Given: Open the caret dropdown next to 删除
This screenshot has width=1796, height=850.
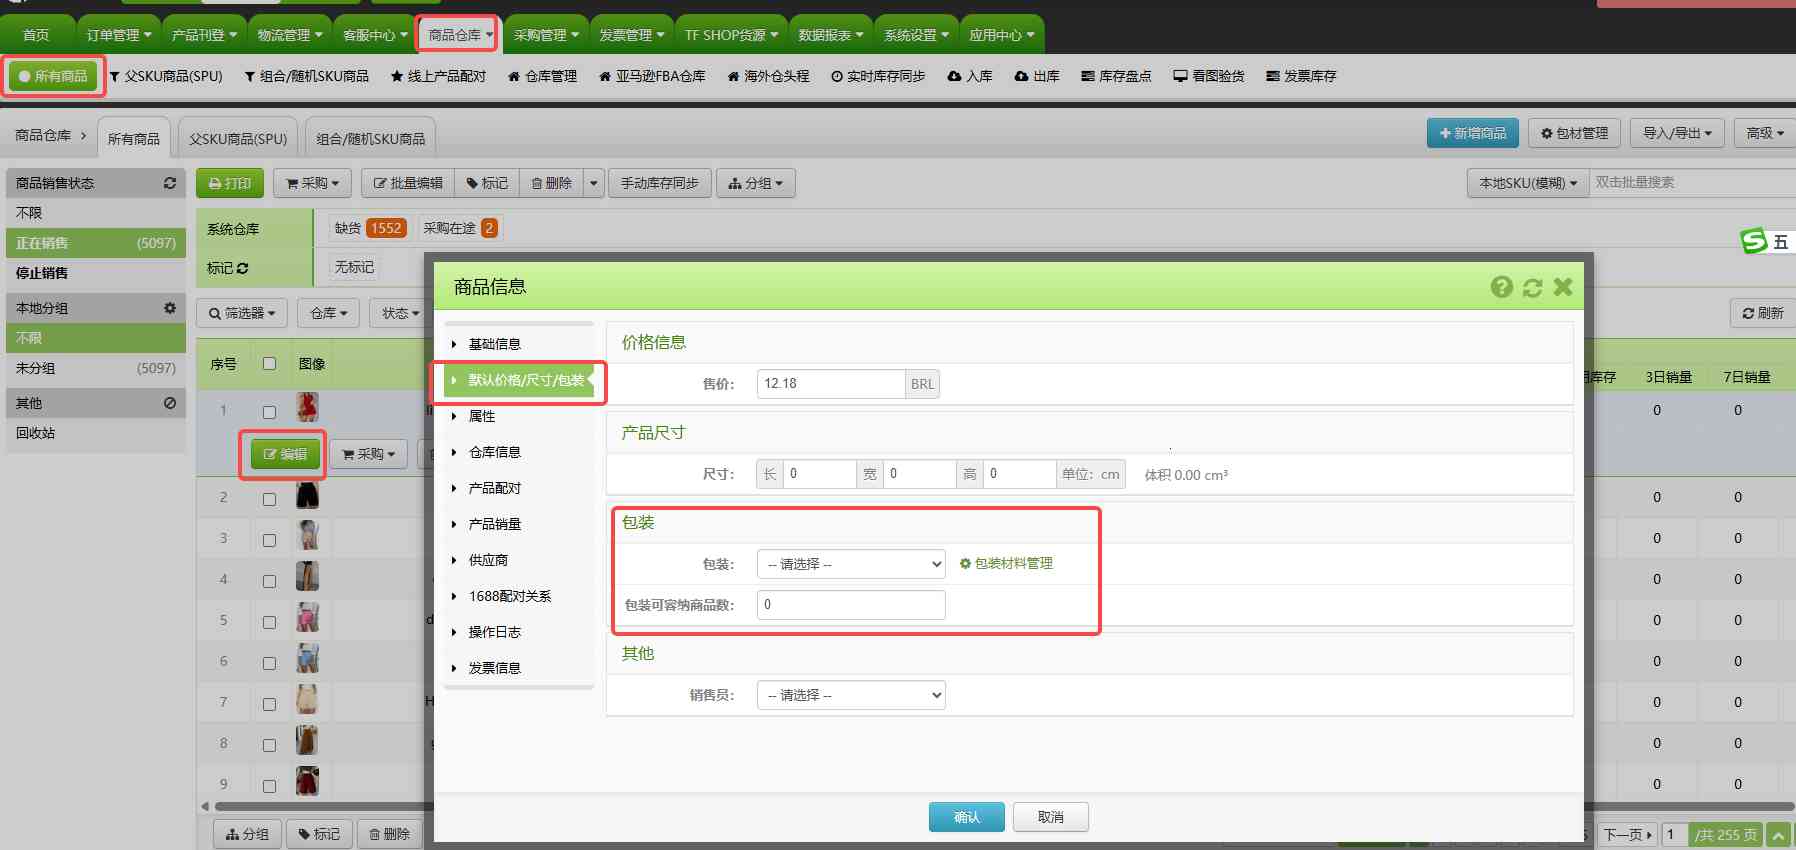Looking at the screenshot, I should tap(594, 183).
